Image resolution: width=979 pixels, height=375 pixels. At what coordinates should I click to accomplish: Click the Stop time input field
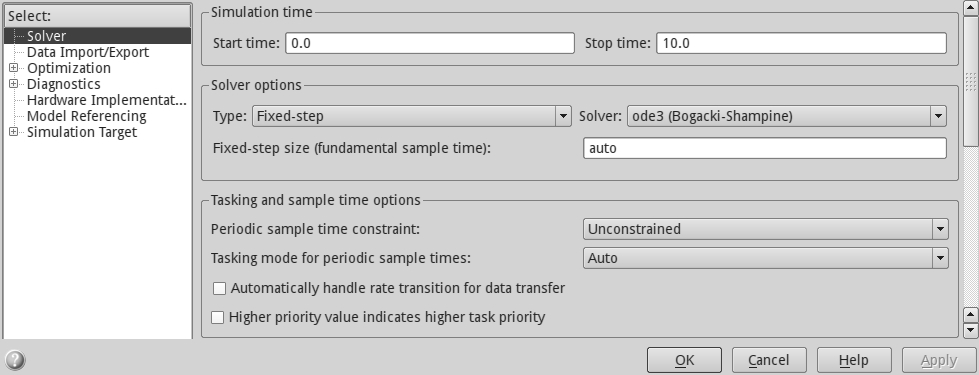[x=801, y=43]
